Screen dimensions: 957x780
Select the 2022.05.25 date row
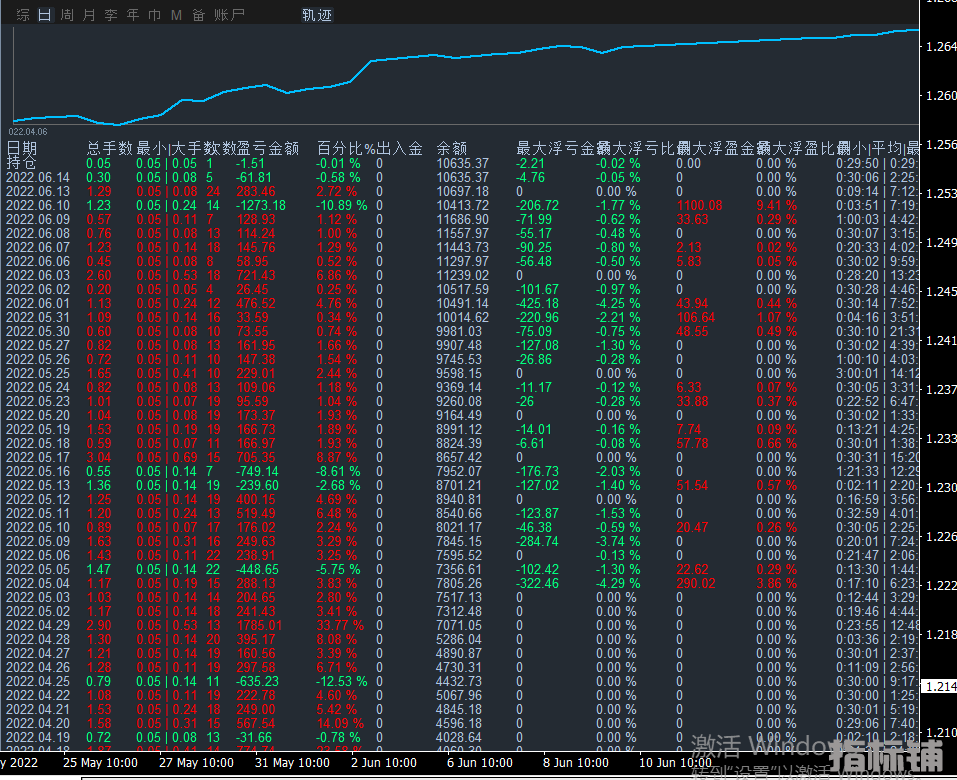[38, 374]
